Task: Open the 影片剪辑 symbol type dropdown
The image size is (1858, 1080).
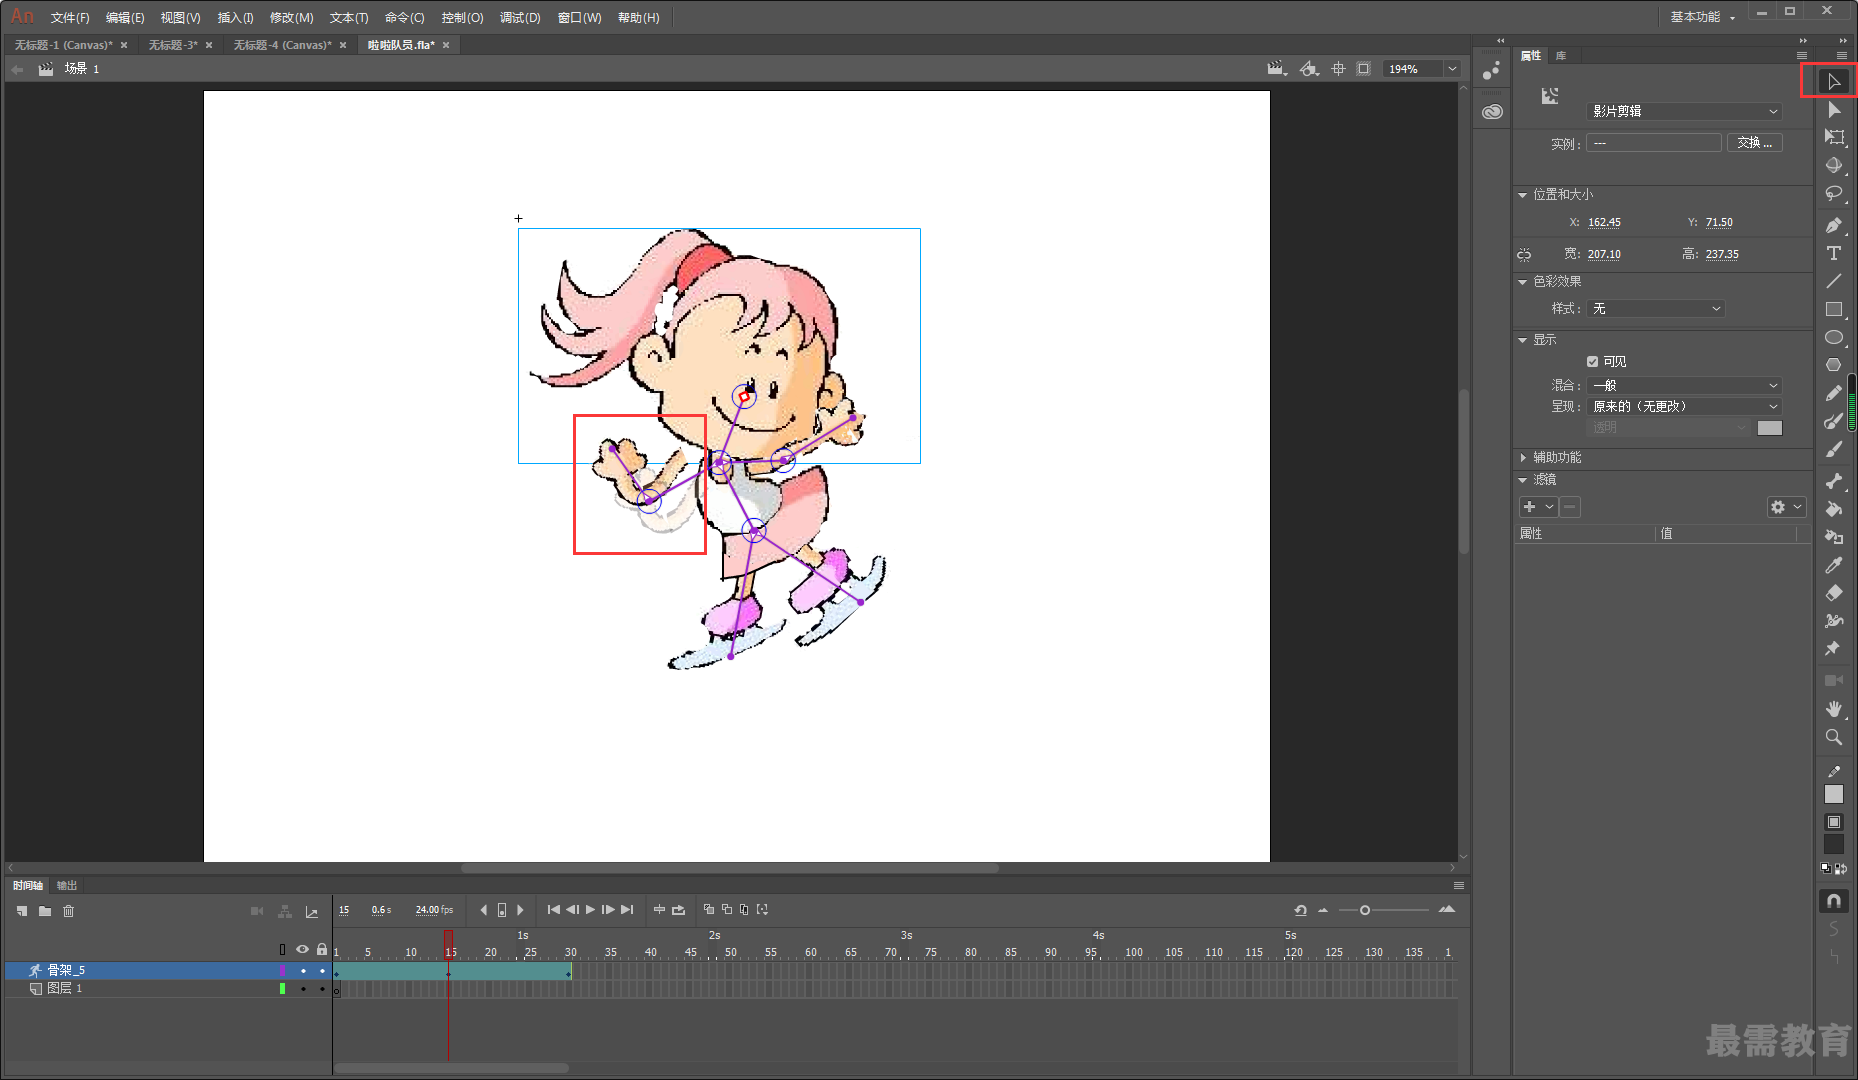Action: click(1684, 111)
